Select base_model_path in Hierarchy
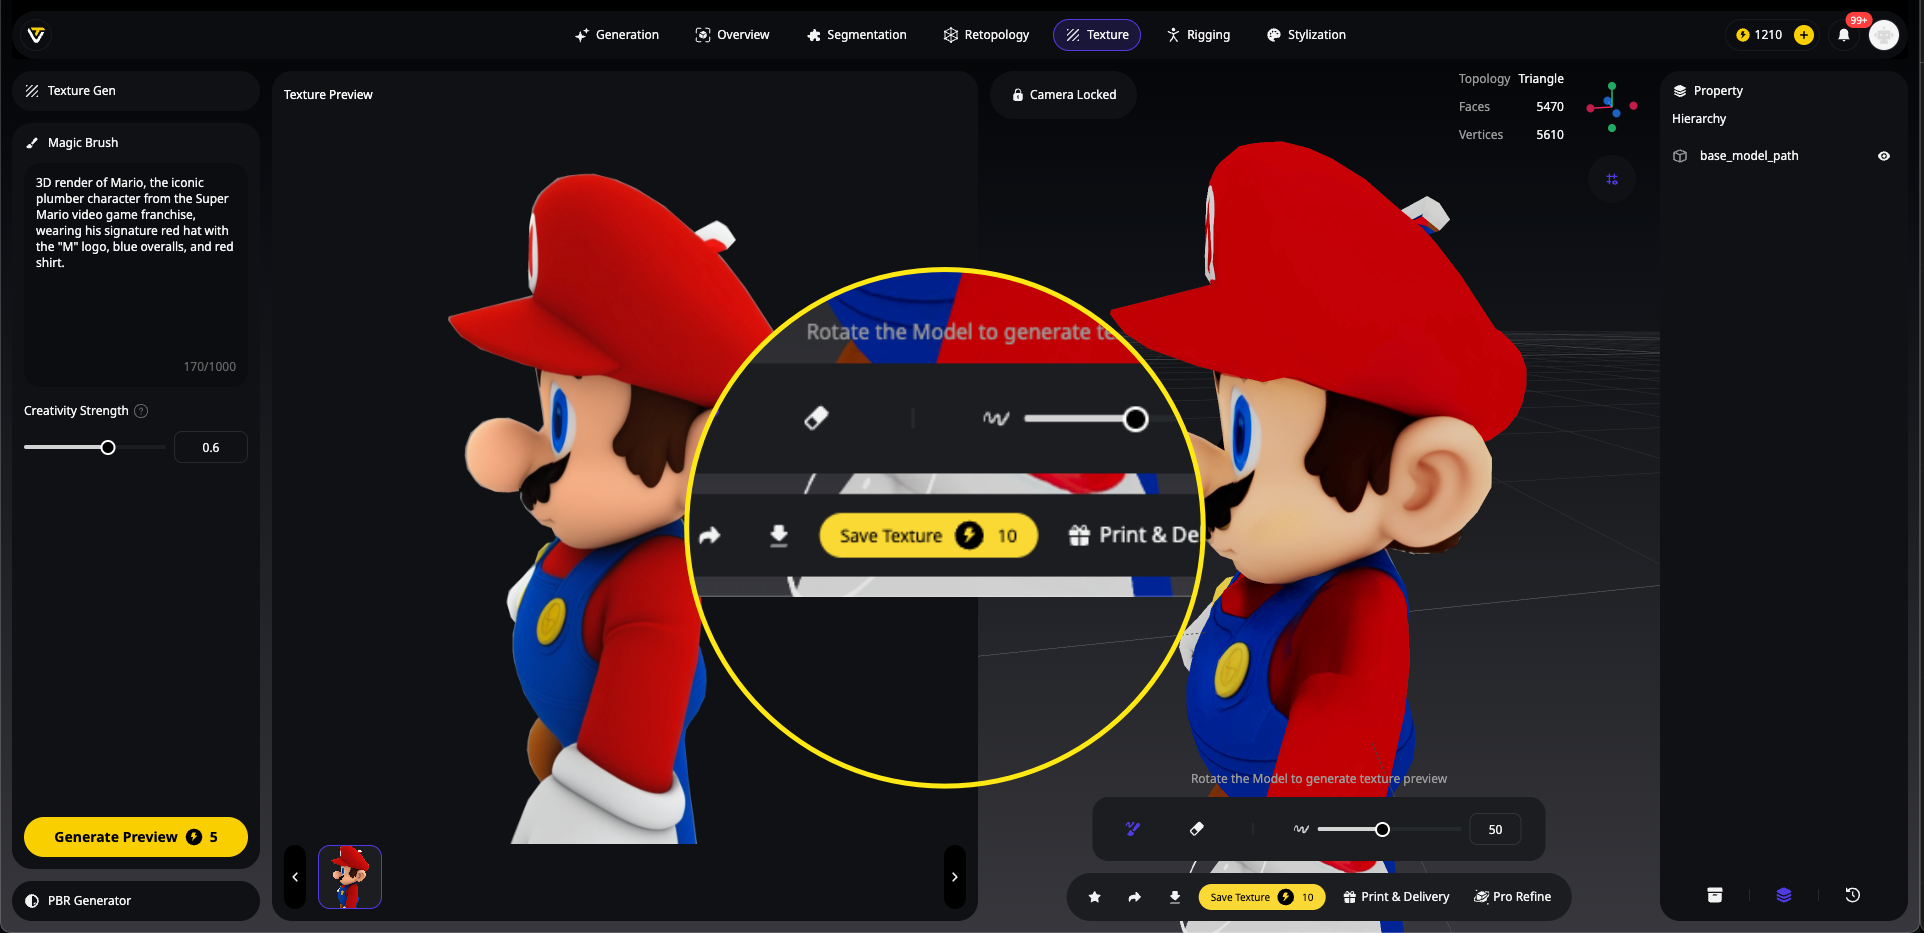Viewport: 1924px width, 933px height. 1749,156
